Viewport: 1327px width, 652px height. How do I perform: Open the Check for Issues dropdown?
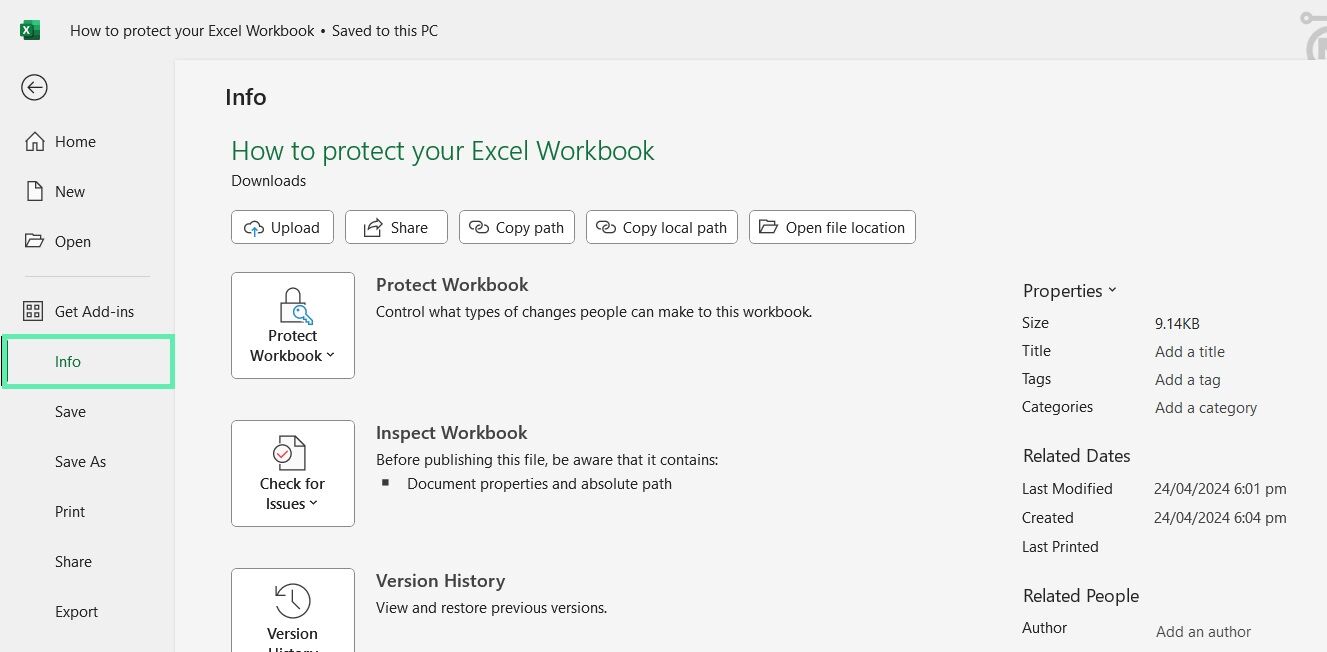pos(293,473)
